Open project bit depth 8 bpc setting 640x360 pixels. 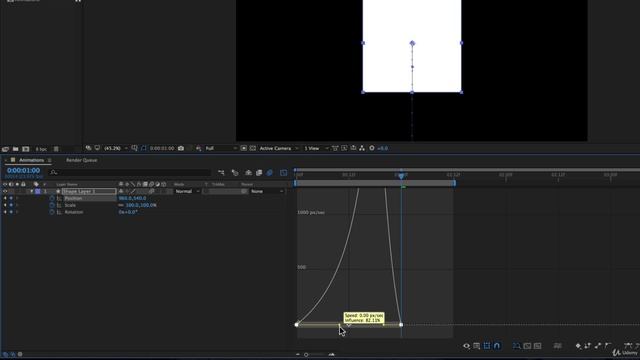(41, 149)
